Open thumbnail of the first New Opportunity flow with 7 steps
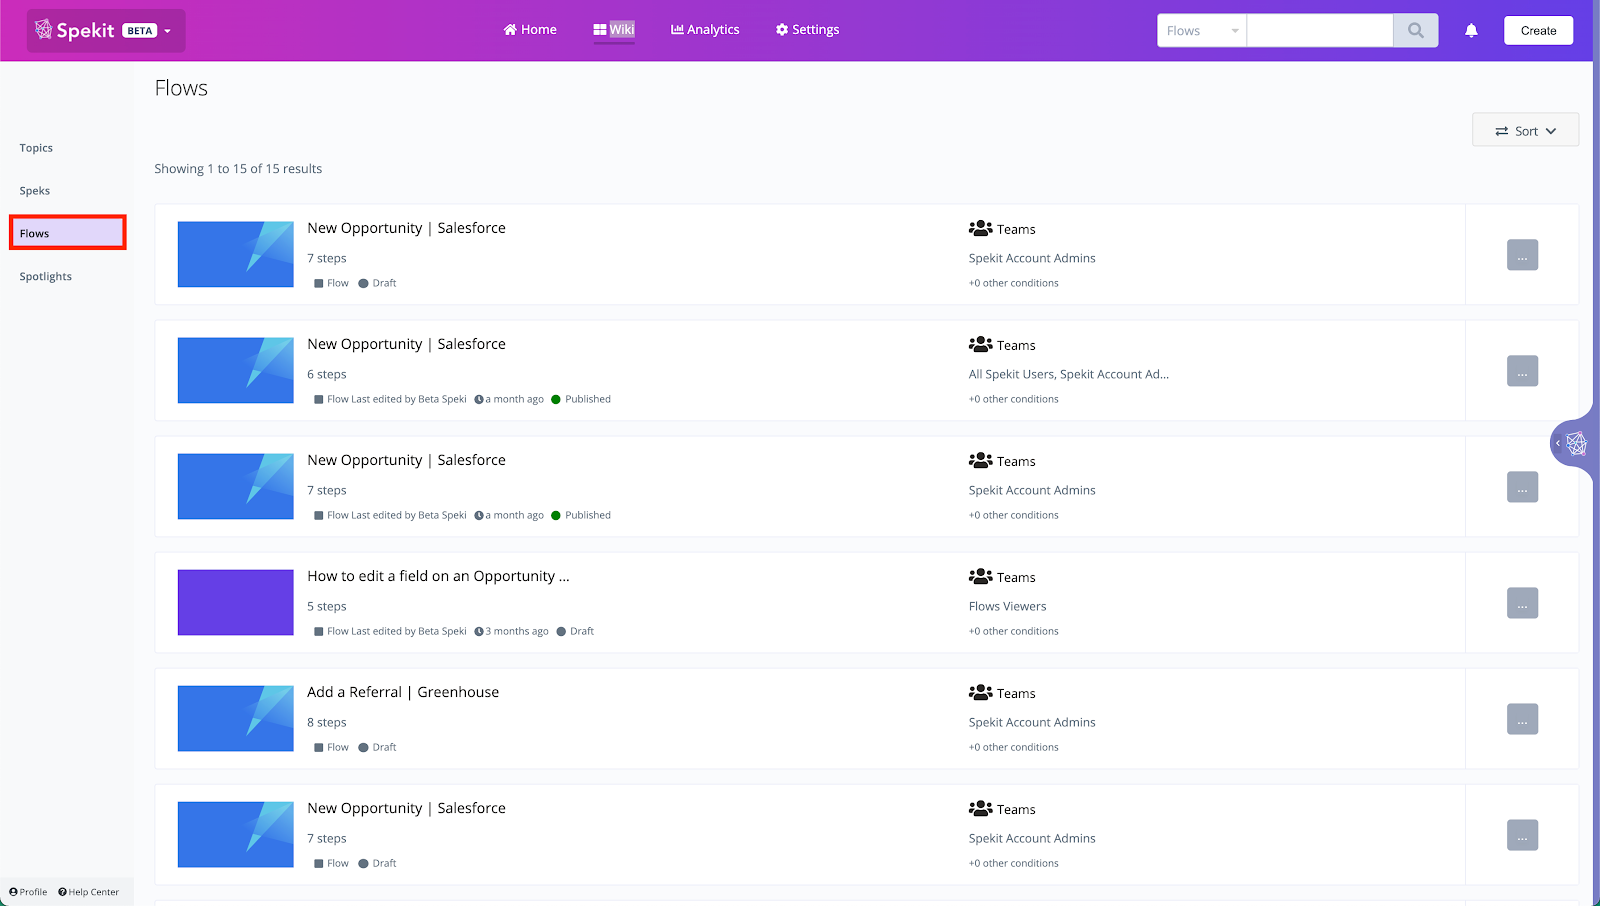 click(236, 254)
